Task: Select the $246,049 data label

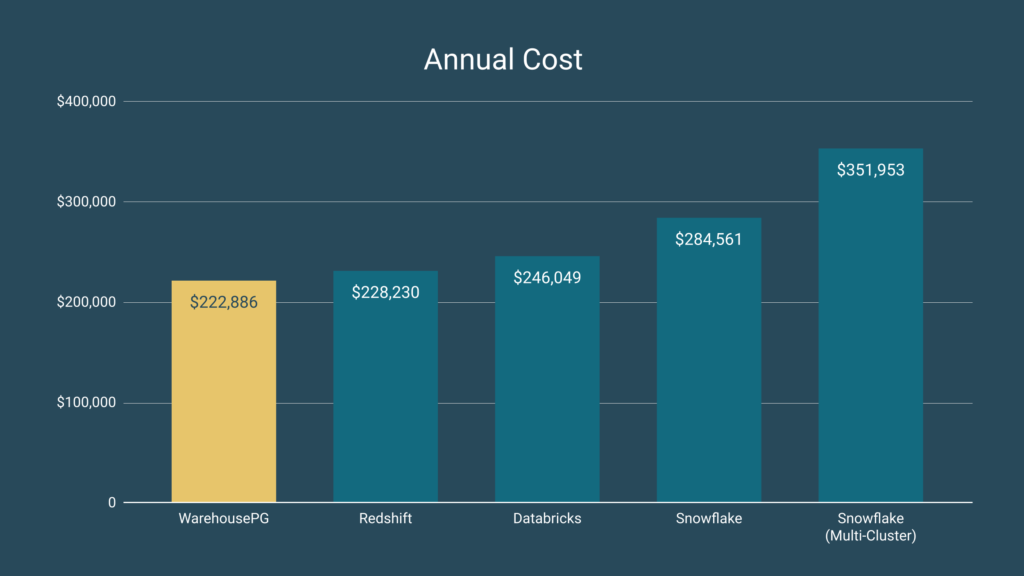Action: 547,277
